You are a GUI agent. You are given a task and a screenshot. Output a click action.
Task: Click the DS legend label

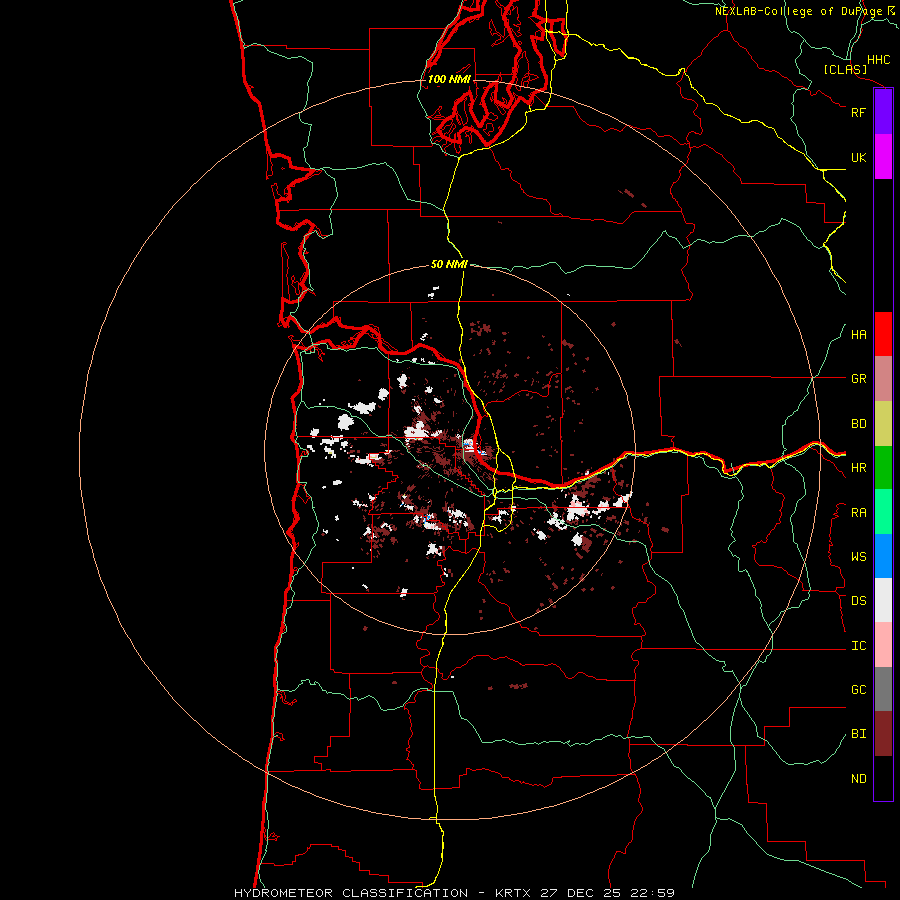click(858, 601)
